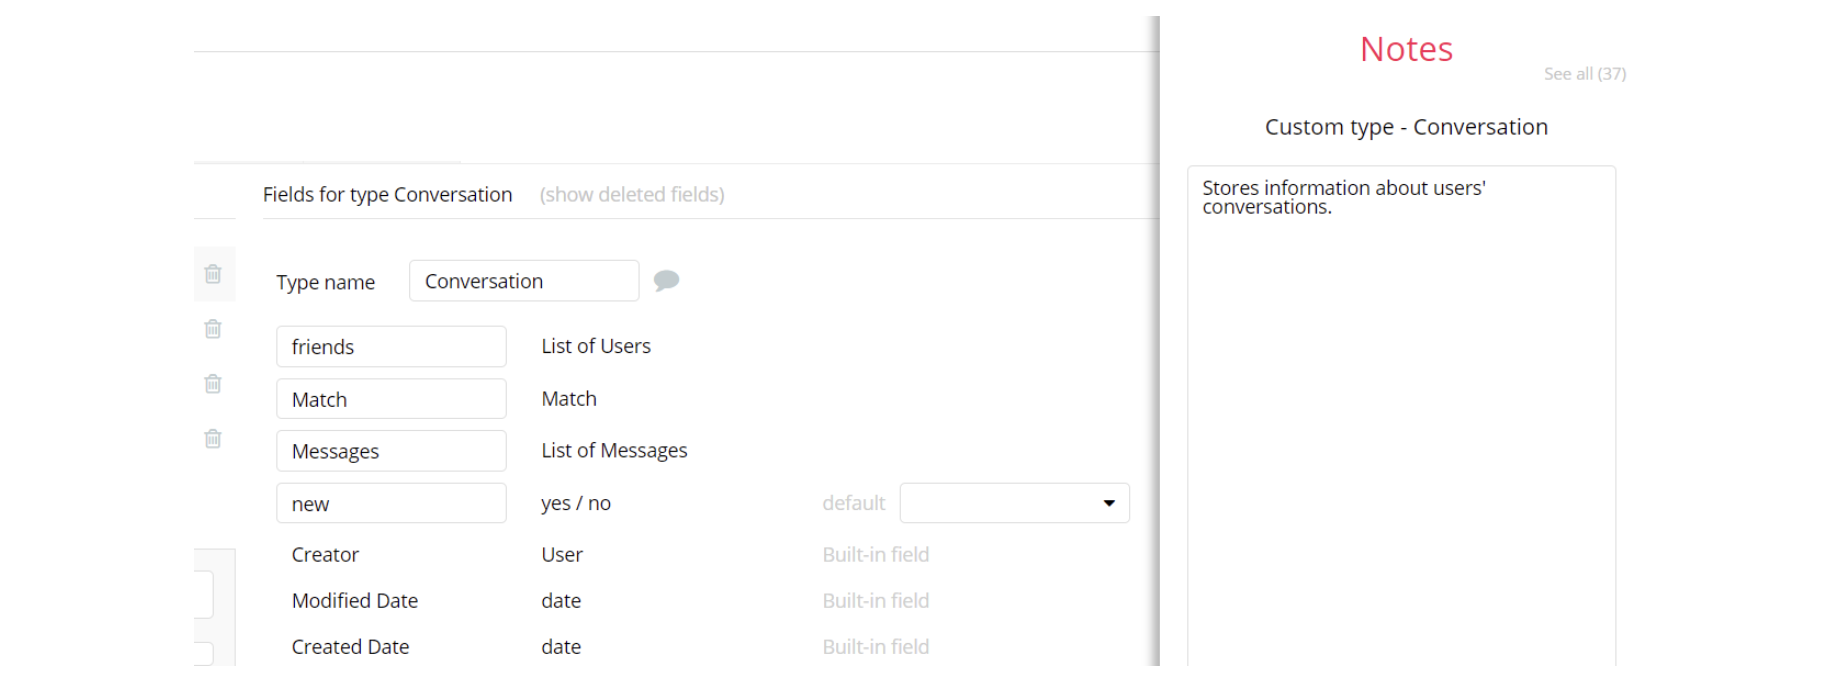Click the second trash icon from the top
Screen dimensions: 1830x678
tap(213, 329)
